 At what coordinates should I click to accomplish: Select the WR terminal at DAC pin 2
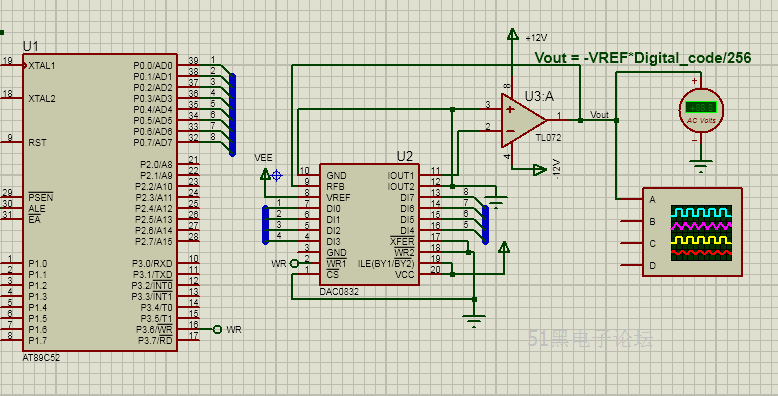point(294,264)
